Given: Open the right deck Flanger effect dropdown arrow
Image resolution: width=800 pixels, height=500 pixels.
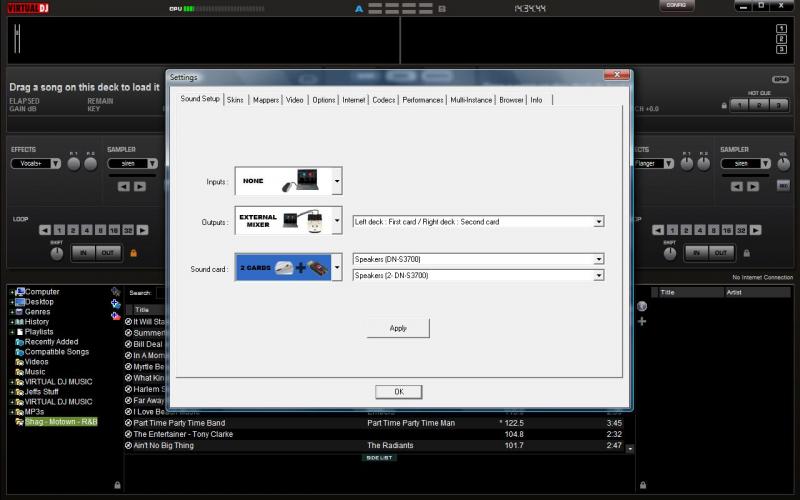Looking at the screenshot, I should coord(668,163).
